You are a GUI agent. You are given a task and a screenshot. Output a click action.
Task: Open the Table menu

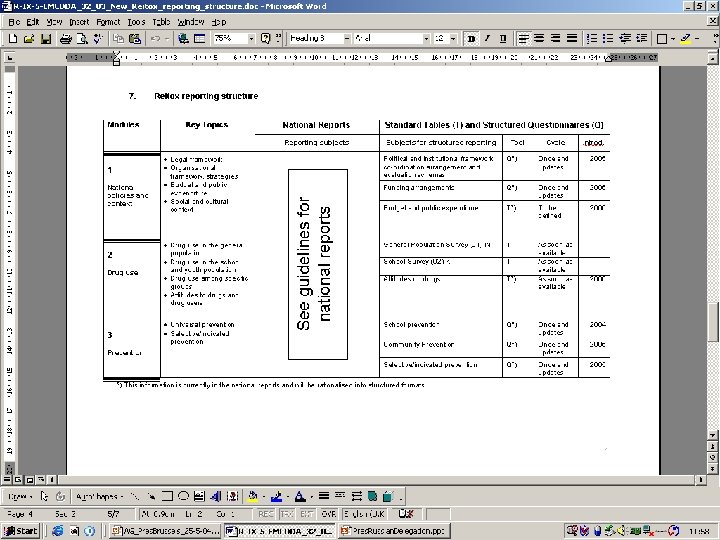(x=161, y=22)
